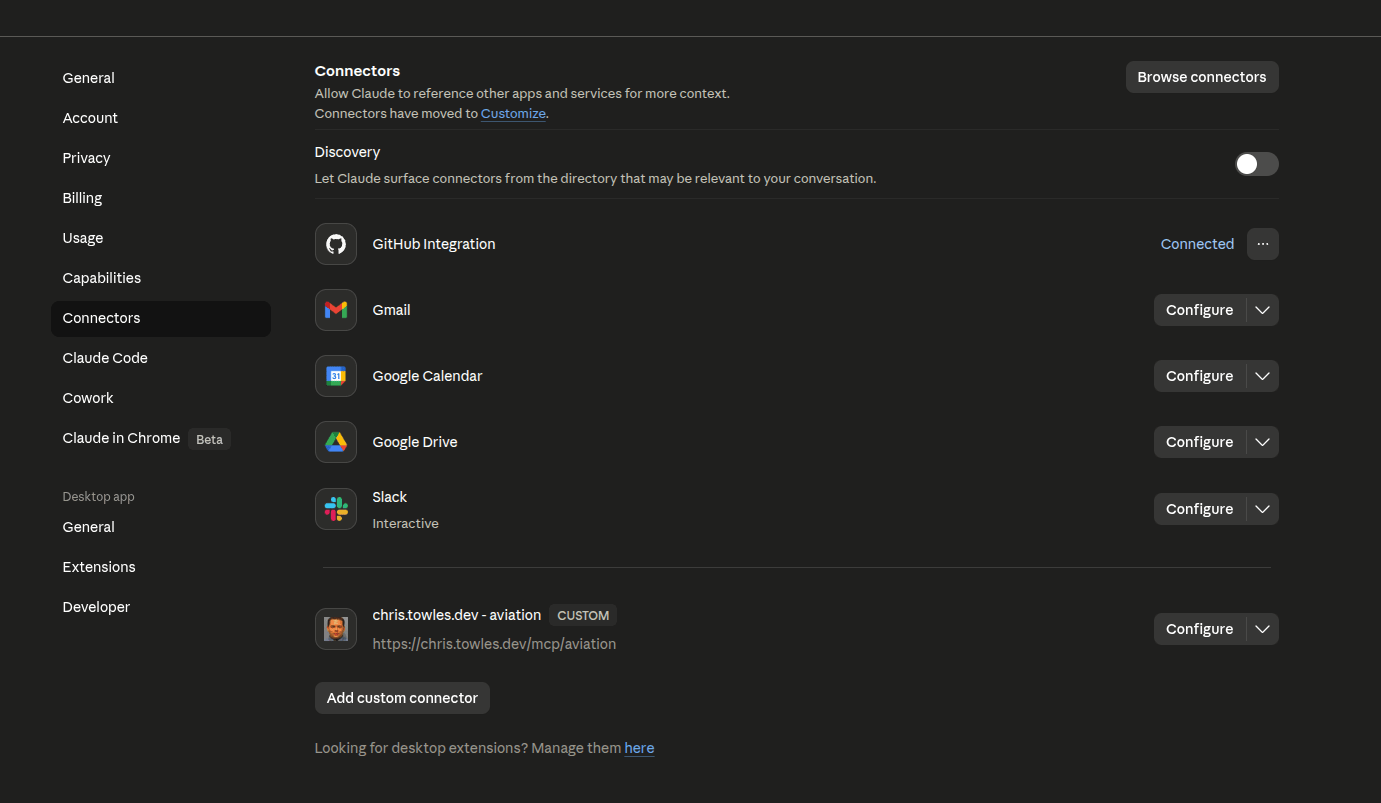Open Account settings in the sidebar

pos(161,118)
